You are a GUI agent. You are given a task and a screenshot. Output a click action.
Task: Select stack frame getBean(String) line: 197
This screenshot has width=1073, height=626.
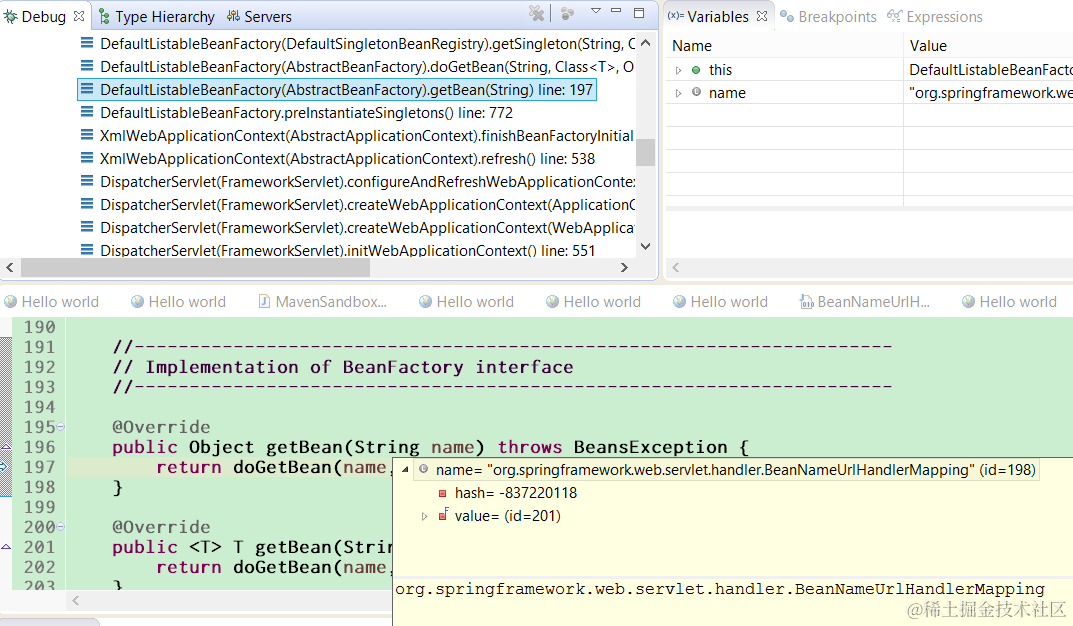[337, 90]
